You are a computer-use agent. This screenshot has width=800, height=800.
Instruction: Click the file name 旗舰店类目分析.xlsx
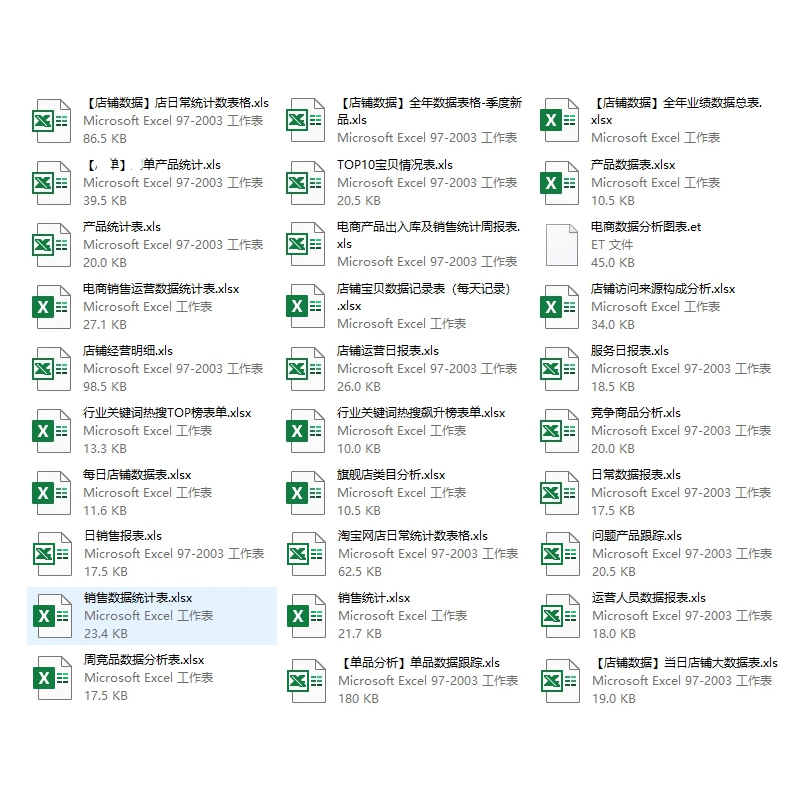point(391,474)
